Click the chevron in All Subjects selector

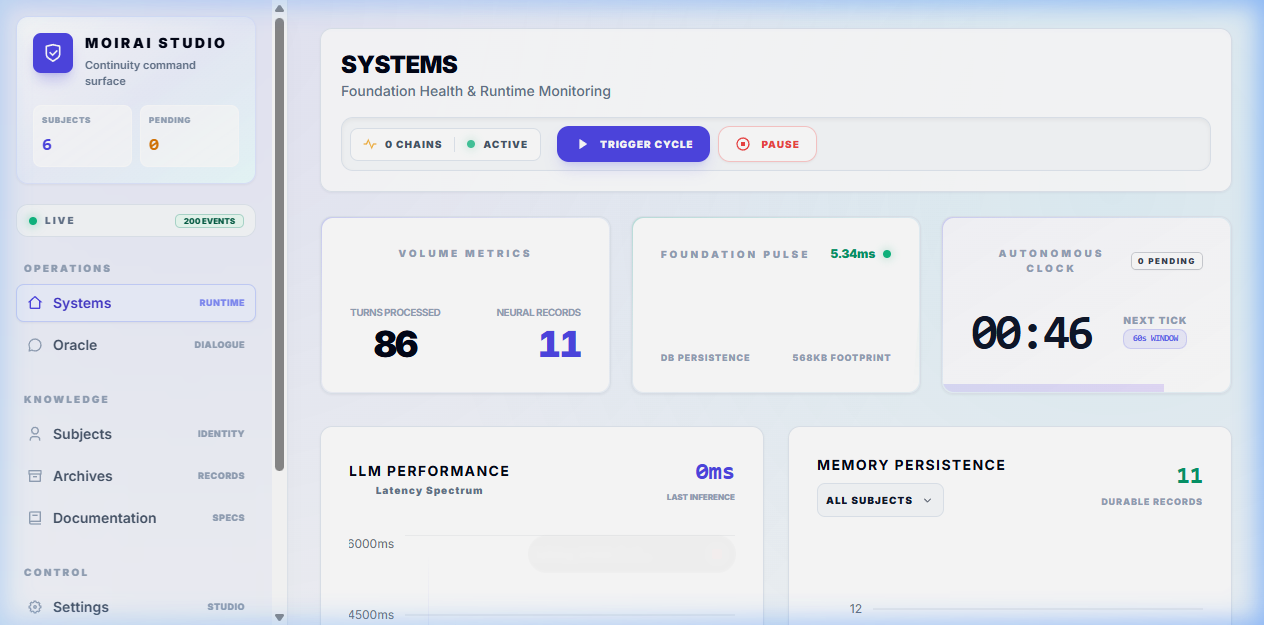tap(927, 500)
